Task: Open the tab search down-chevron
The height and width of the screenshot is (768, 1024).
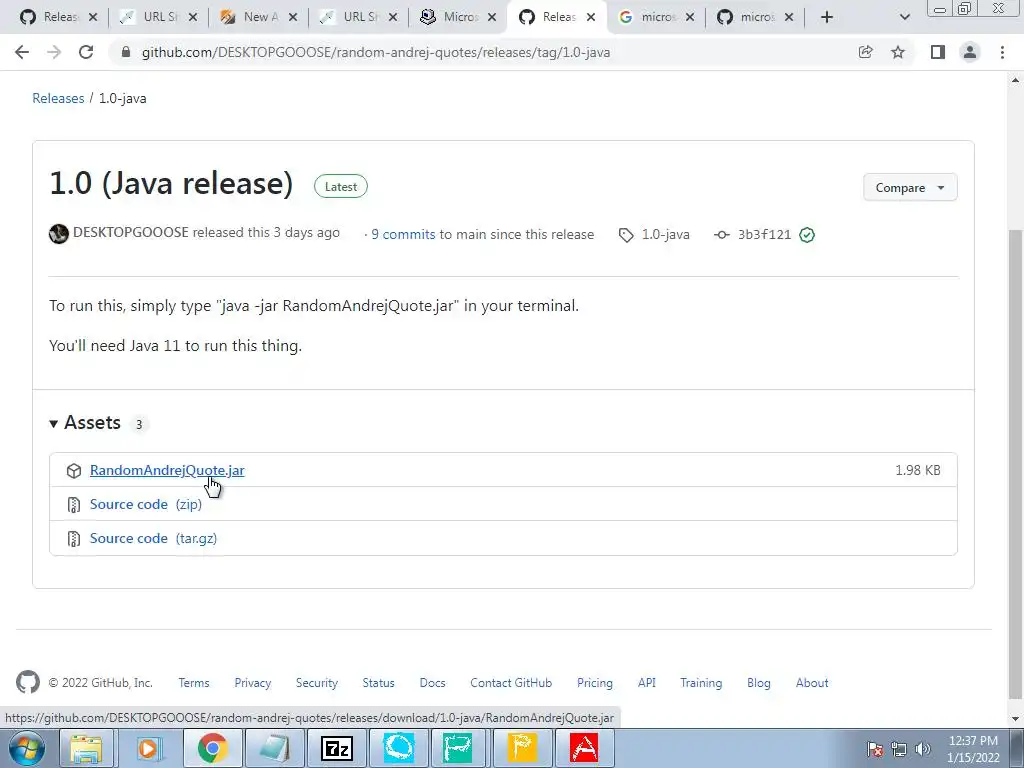Action: 904,17
